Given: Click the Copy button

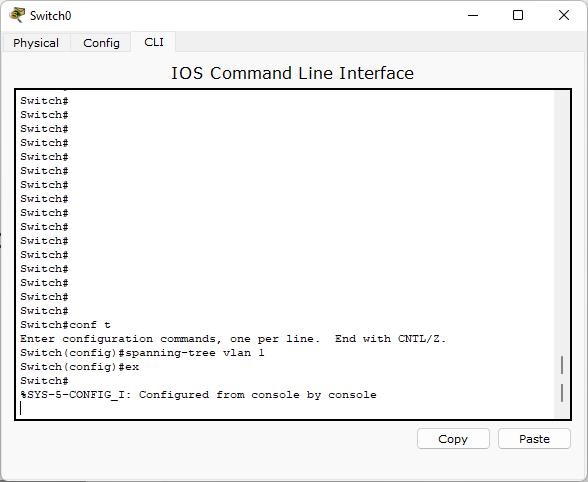Looking at the screenshot, I should point(453,438).
